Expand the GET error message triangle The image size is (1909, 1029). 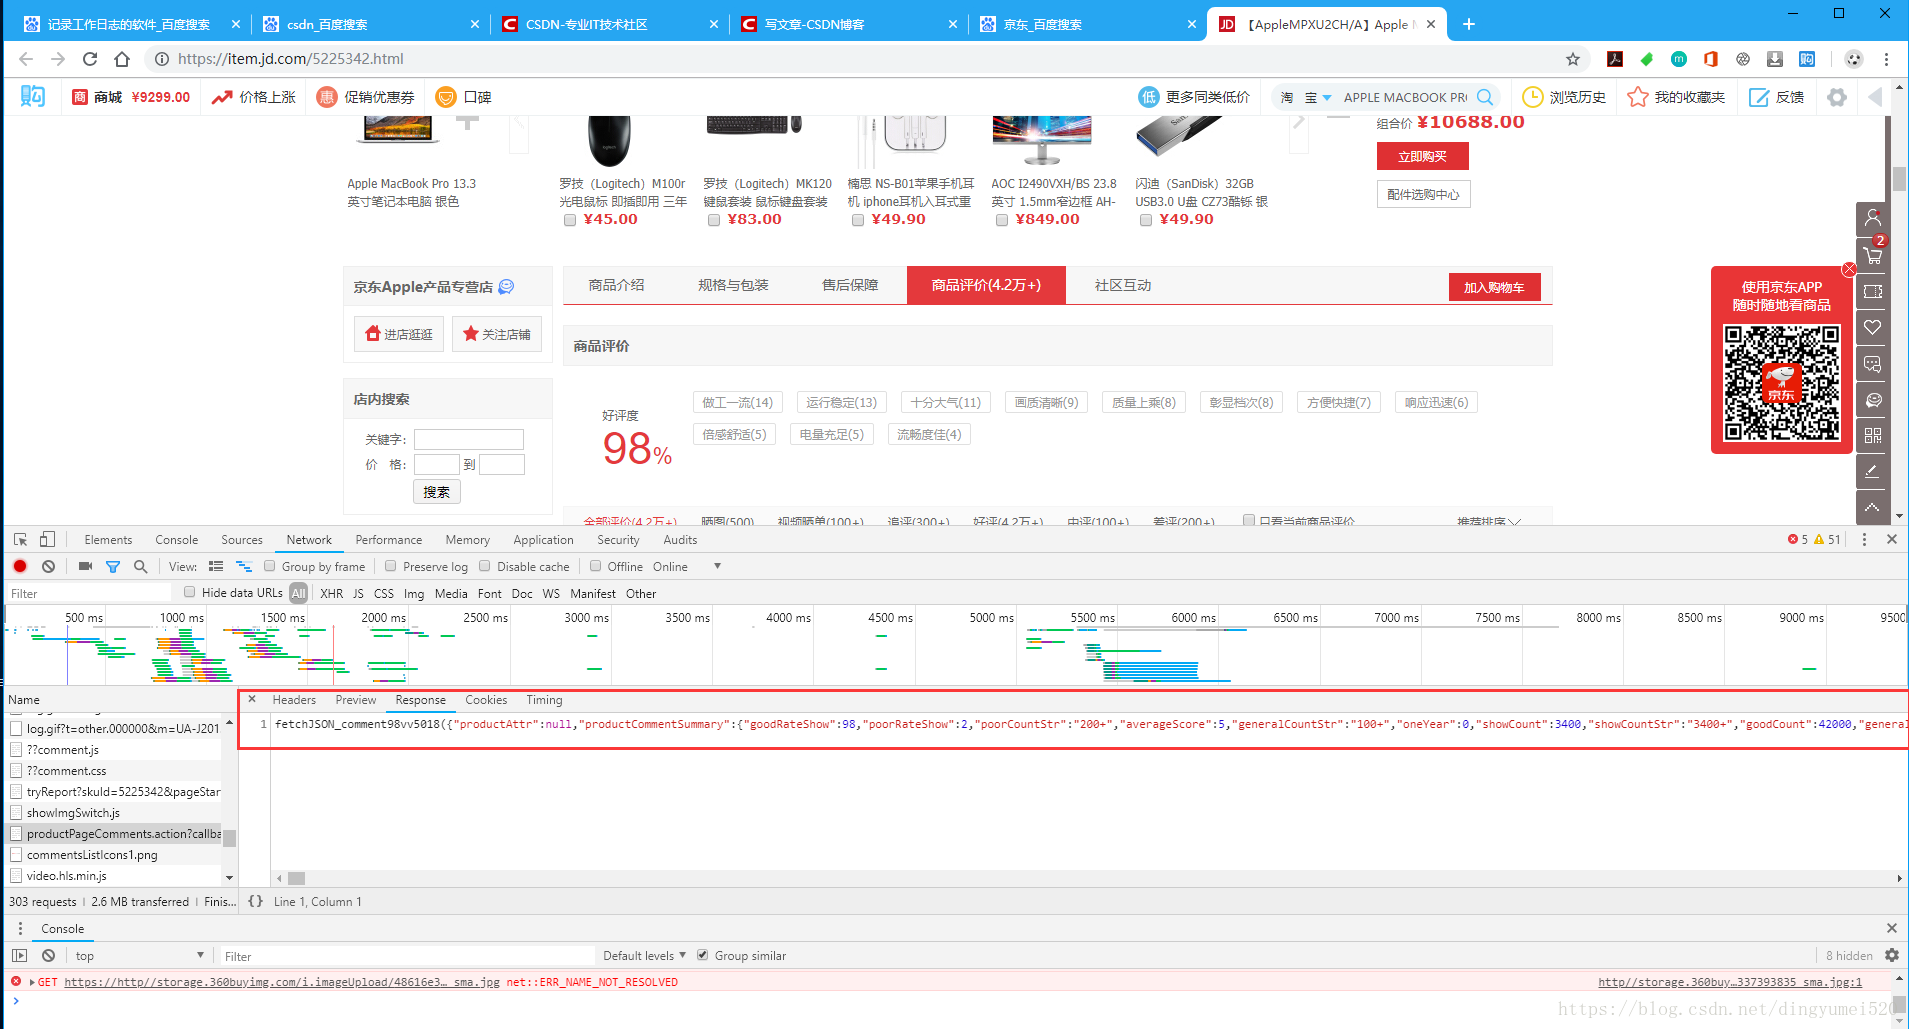tap(32, 982)
